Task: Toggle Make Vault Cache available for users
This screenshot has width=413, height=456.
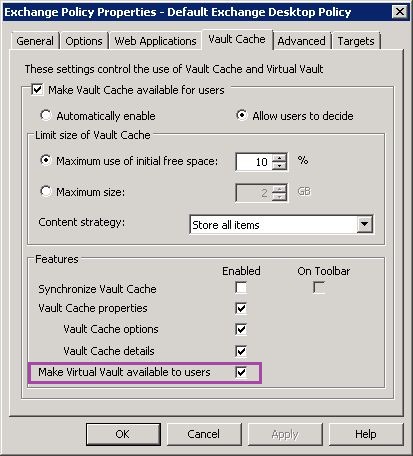Action: pos(37,90)
